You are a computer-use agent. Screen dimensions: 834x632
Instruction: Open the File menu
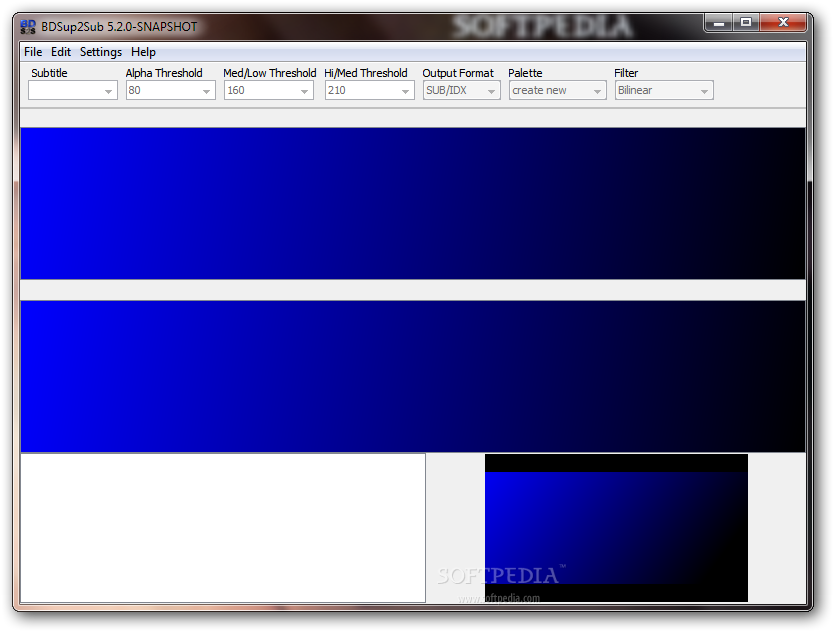33,52
